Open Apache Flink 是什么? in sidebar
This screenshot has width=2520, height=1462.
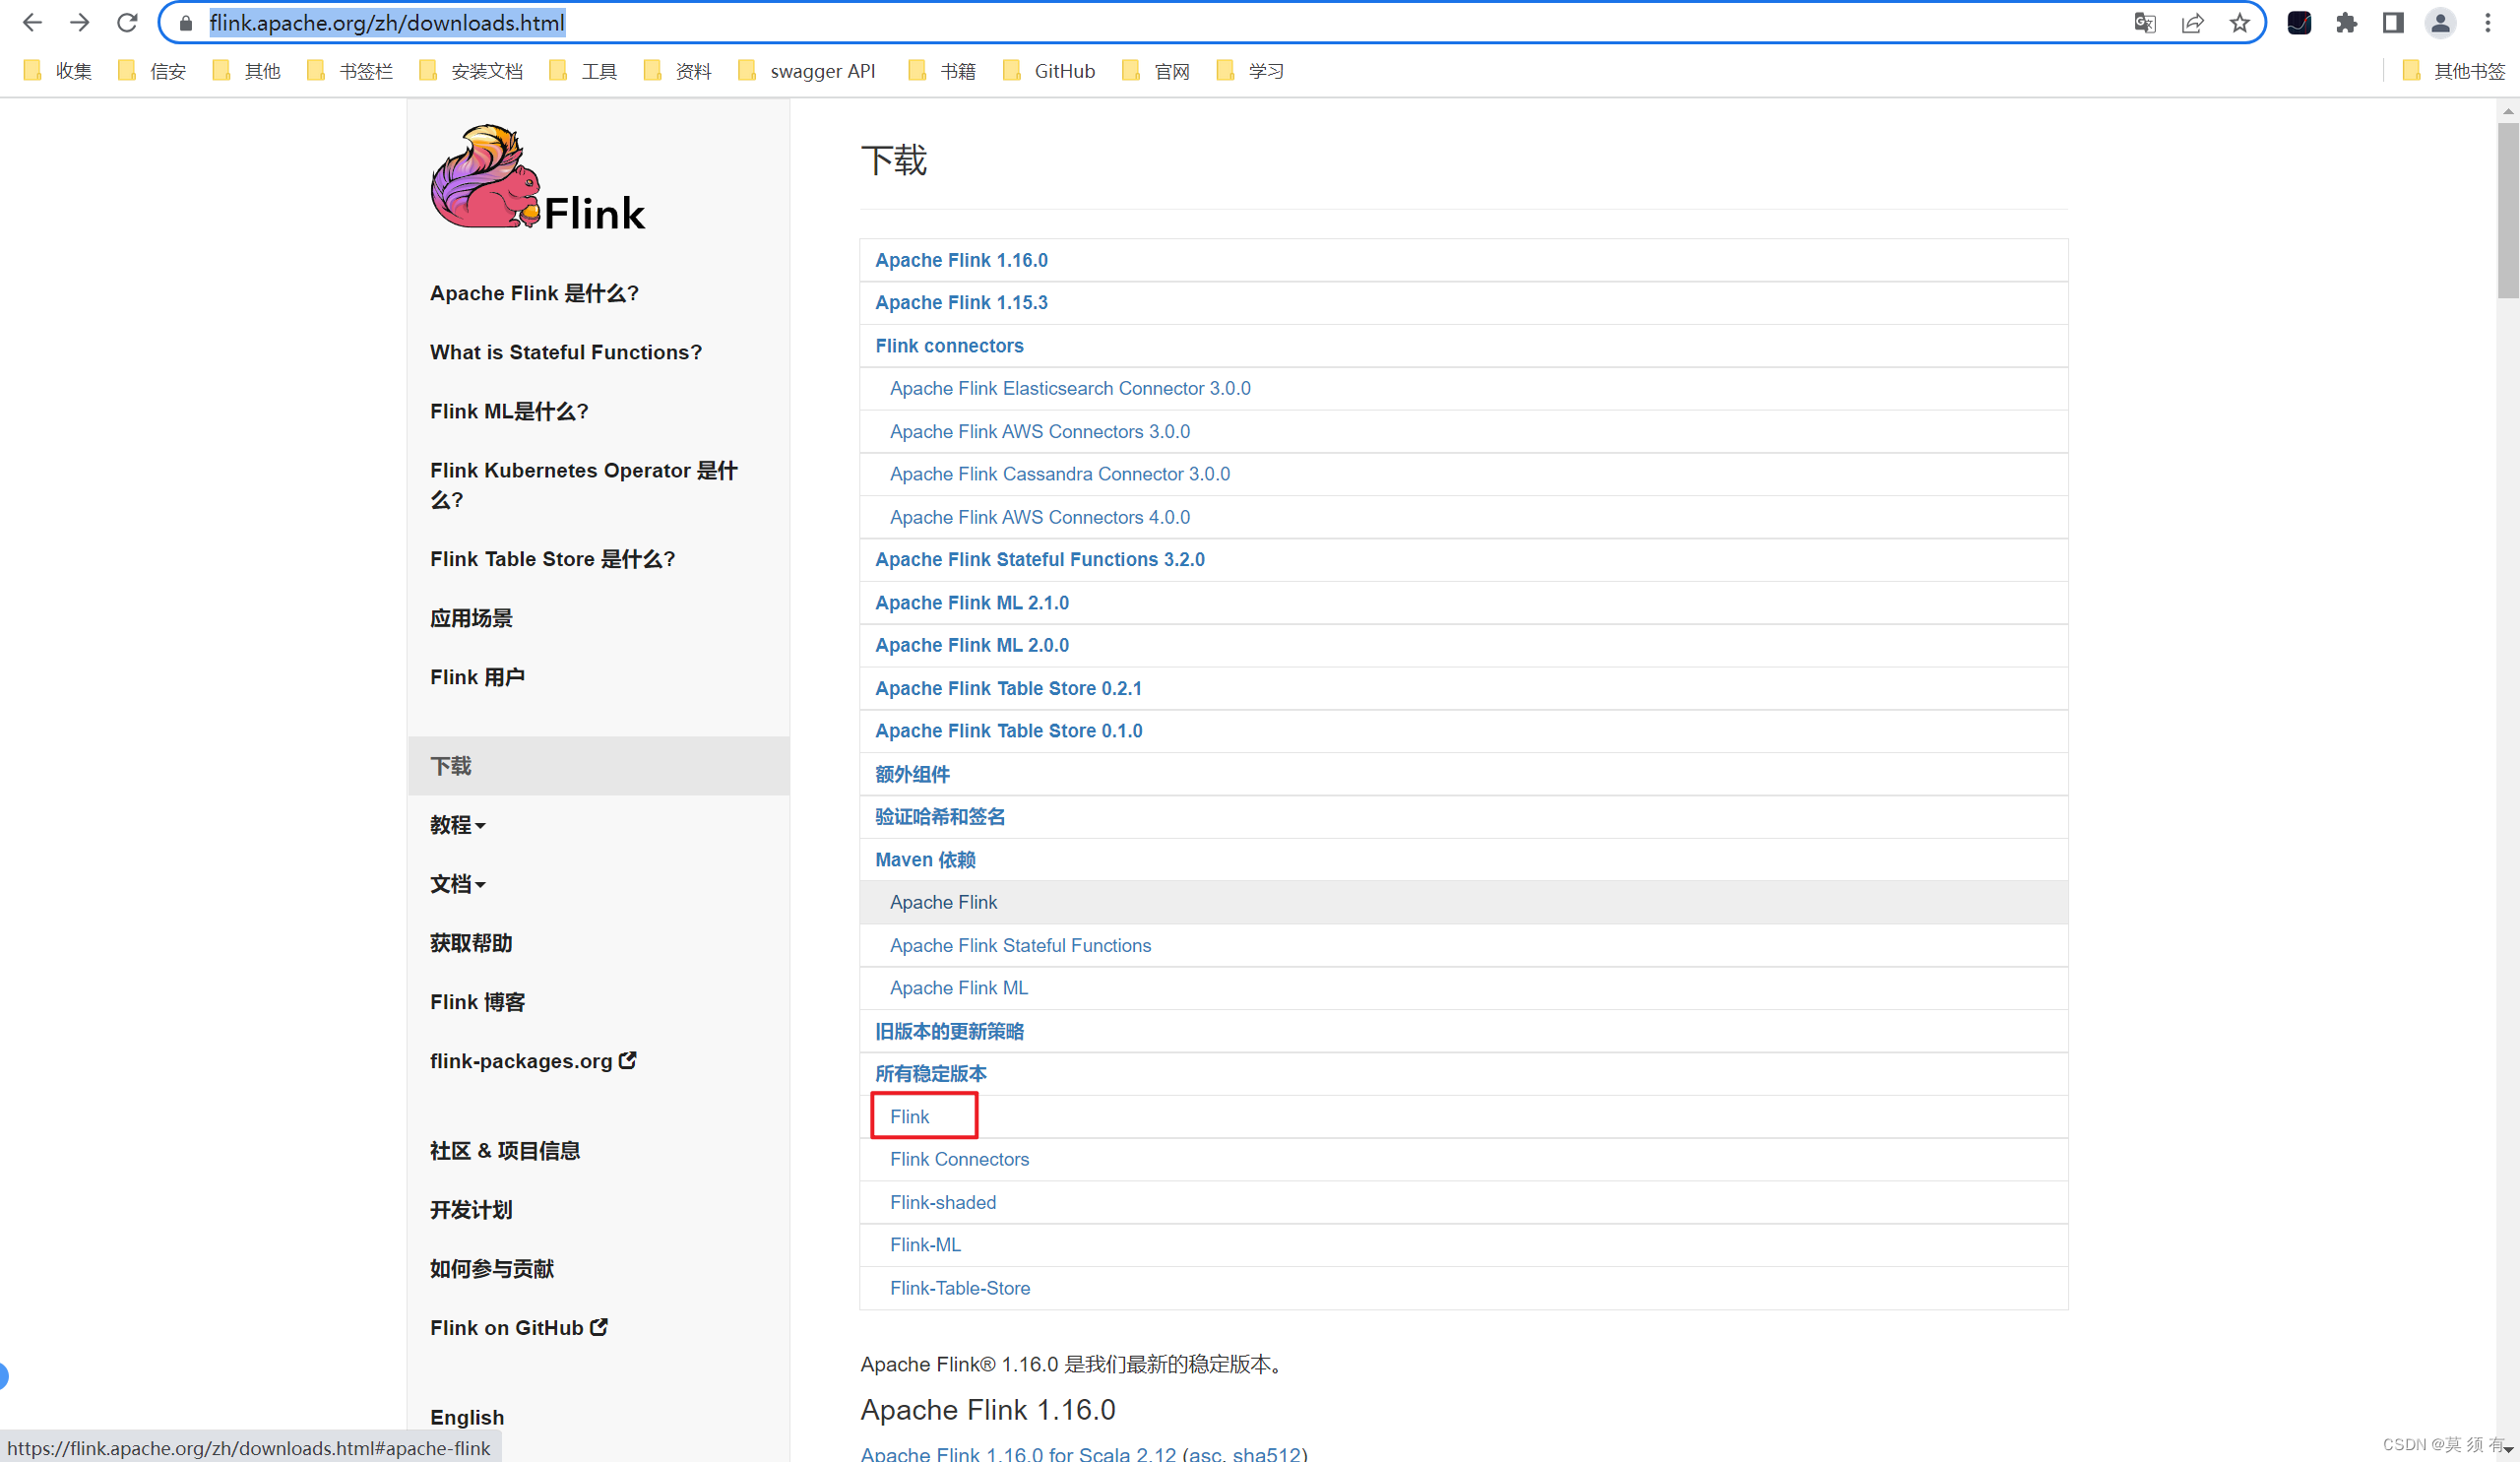coord(534,293)
